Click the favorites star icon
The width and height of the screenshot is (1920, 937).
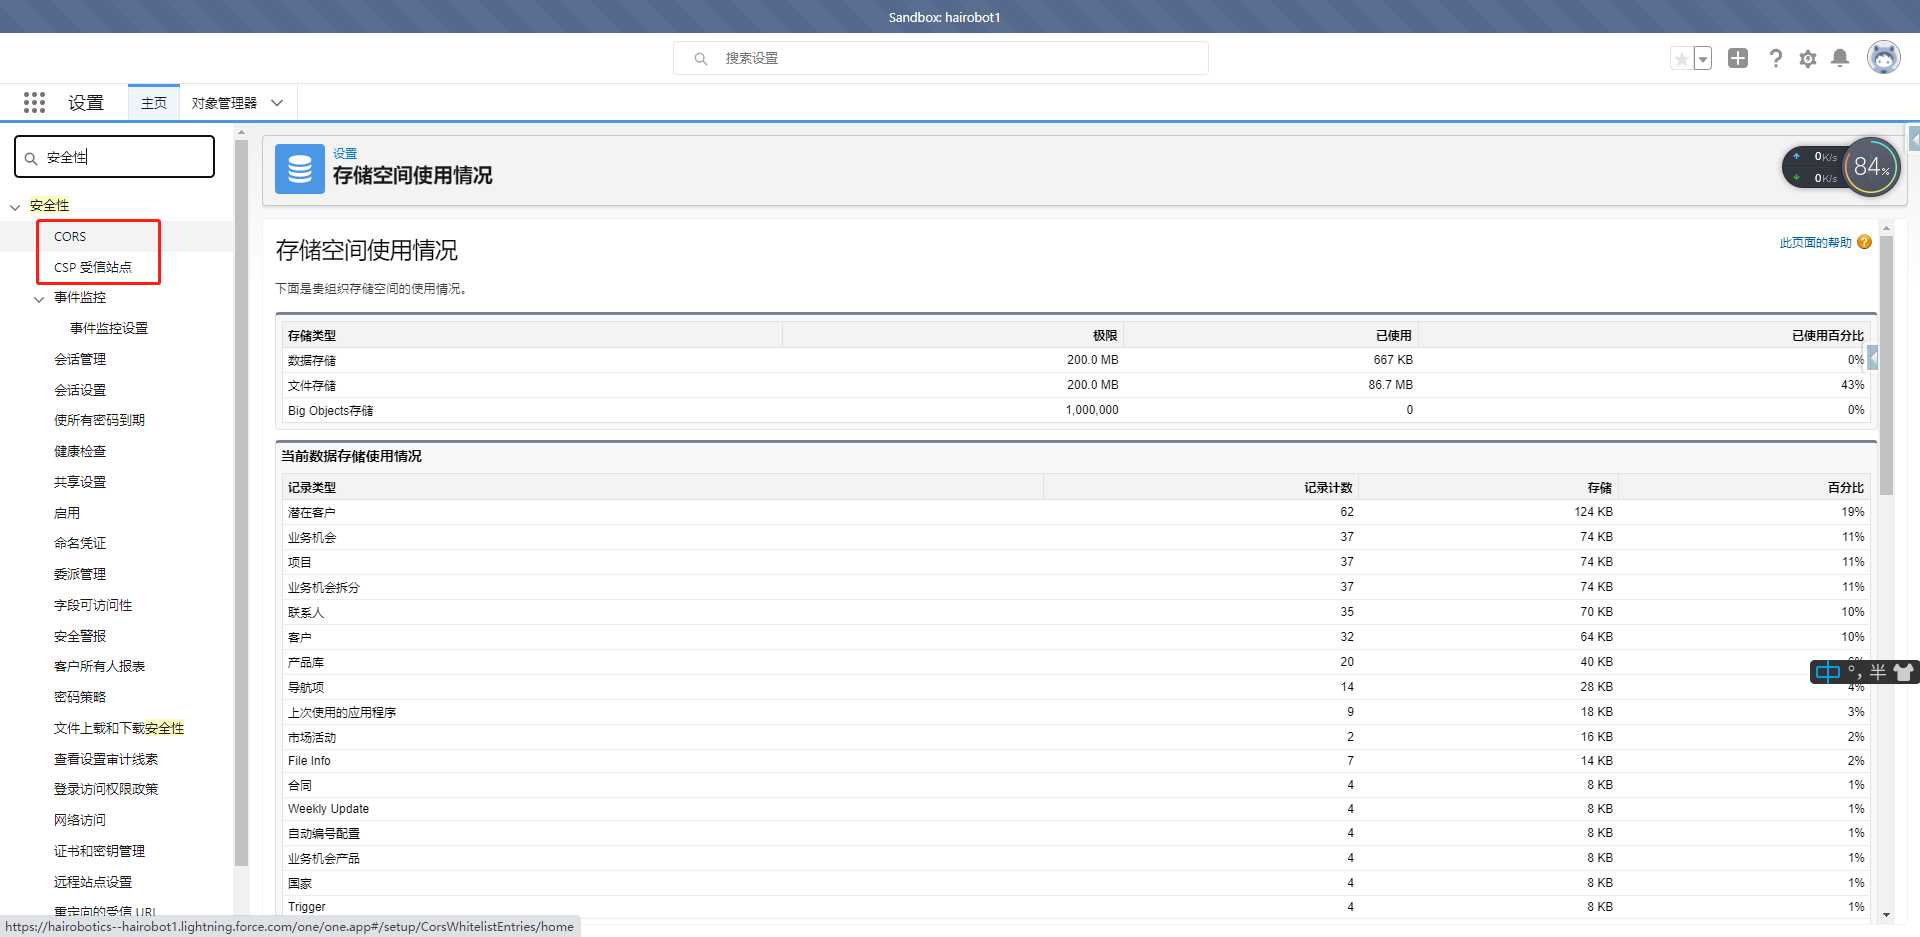pos(1680,58)
